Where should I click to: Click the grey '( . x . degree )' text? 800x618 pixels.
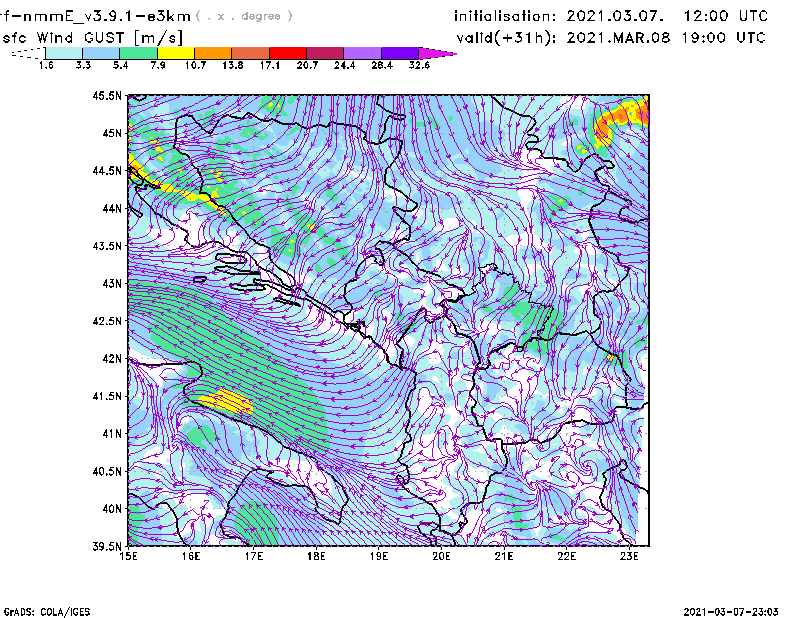click(x=244, y=16)
